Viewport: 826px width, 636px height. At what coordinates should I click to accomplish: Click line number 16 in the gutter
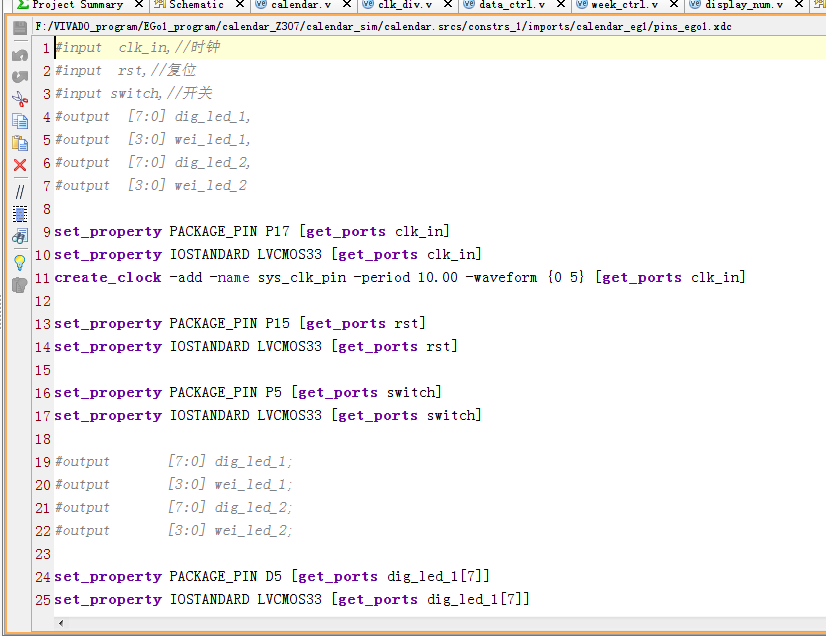tap(42, 393)
